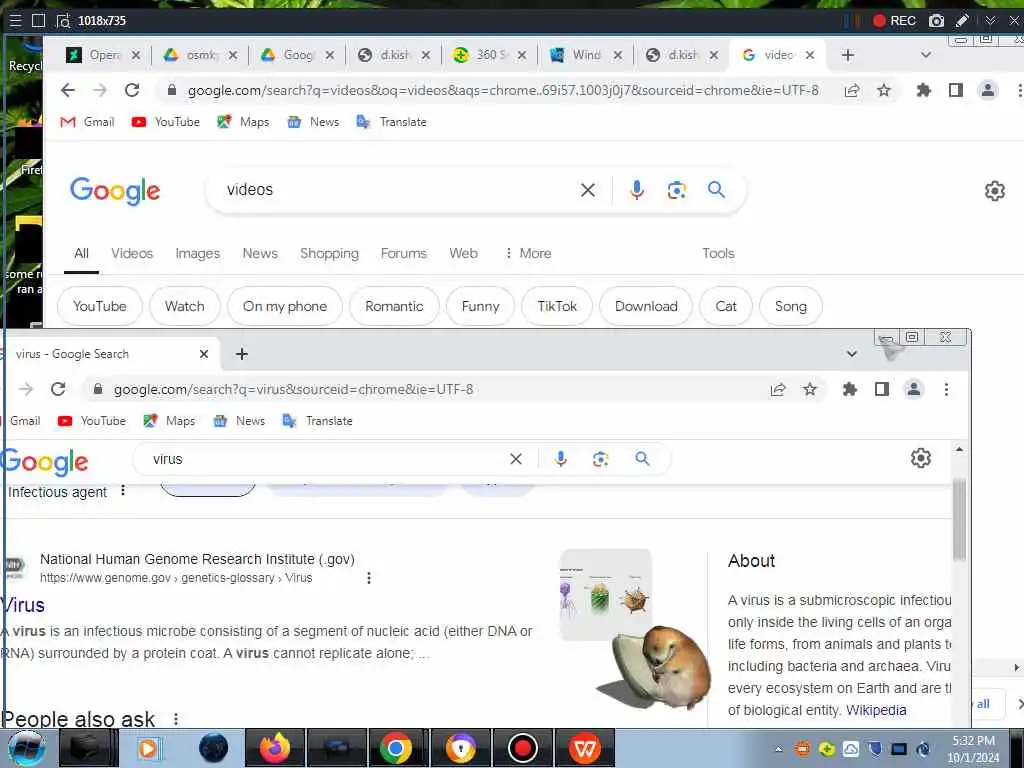Open options for Infectious agent panel
This screenshot has height=768, width=1024.
123,490
